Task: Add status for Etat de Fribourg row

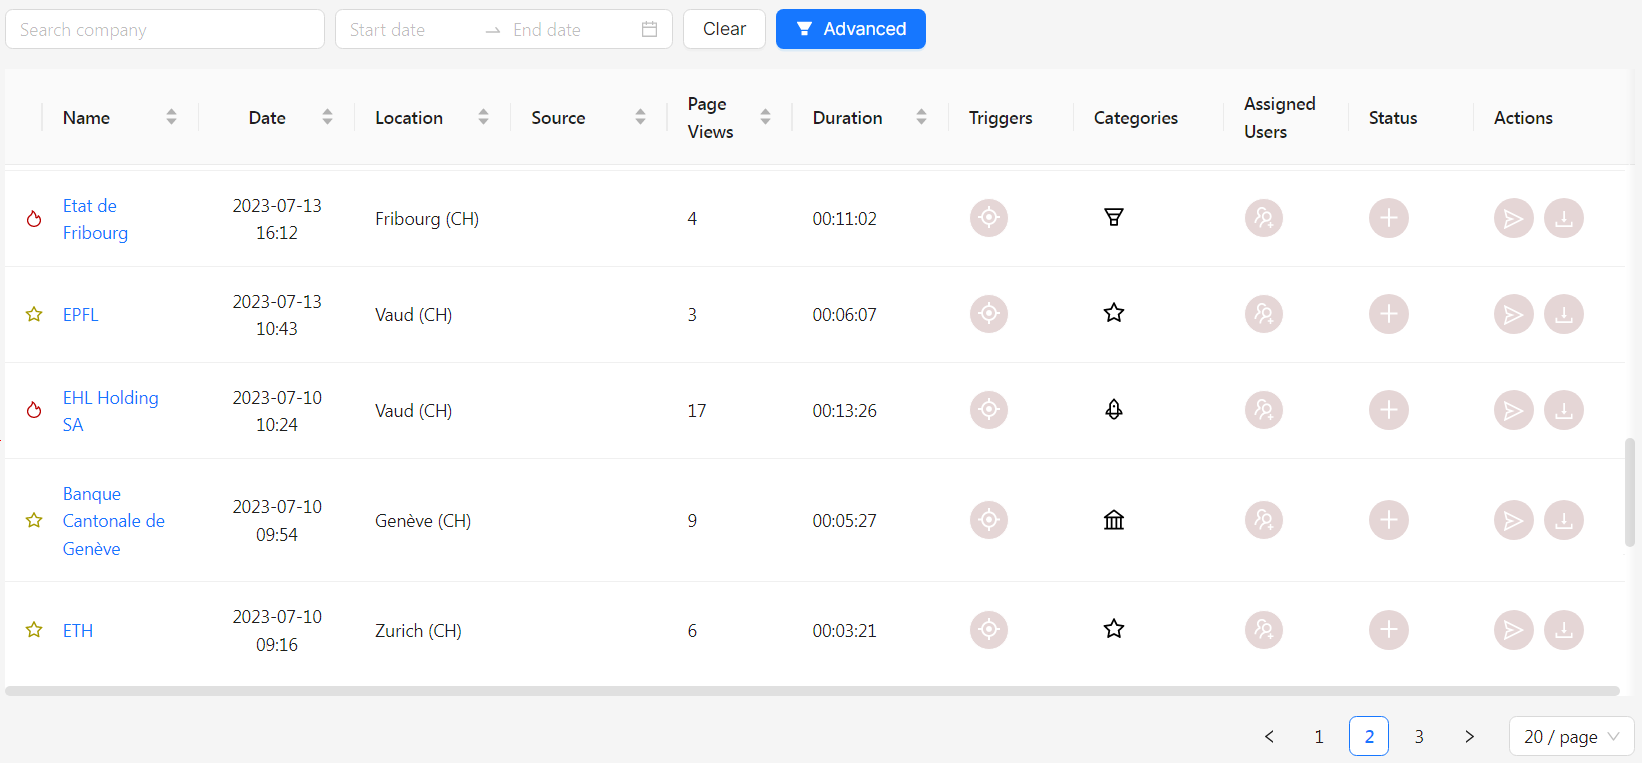Action: [1389, 218]
